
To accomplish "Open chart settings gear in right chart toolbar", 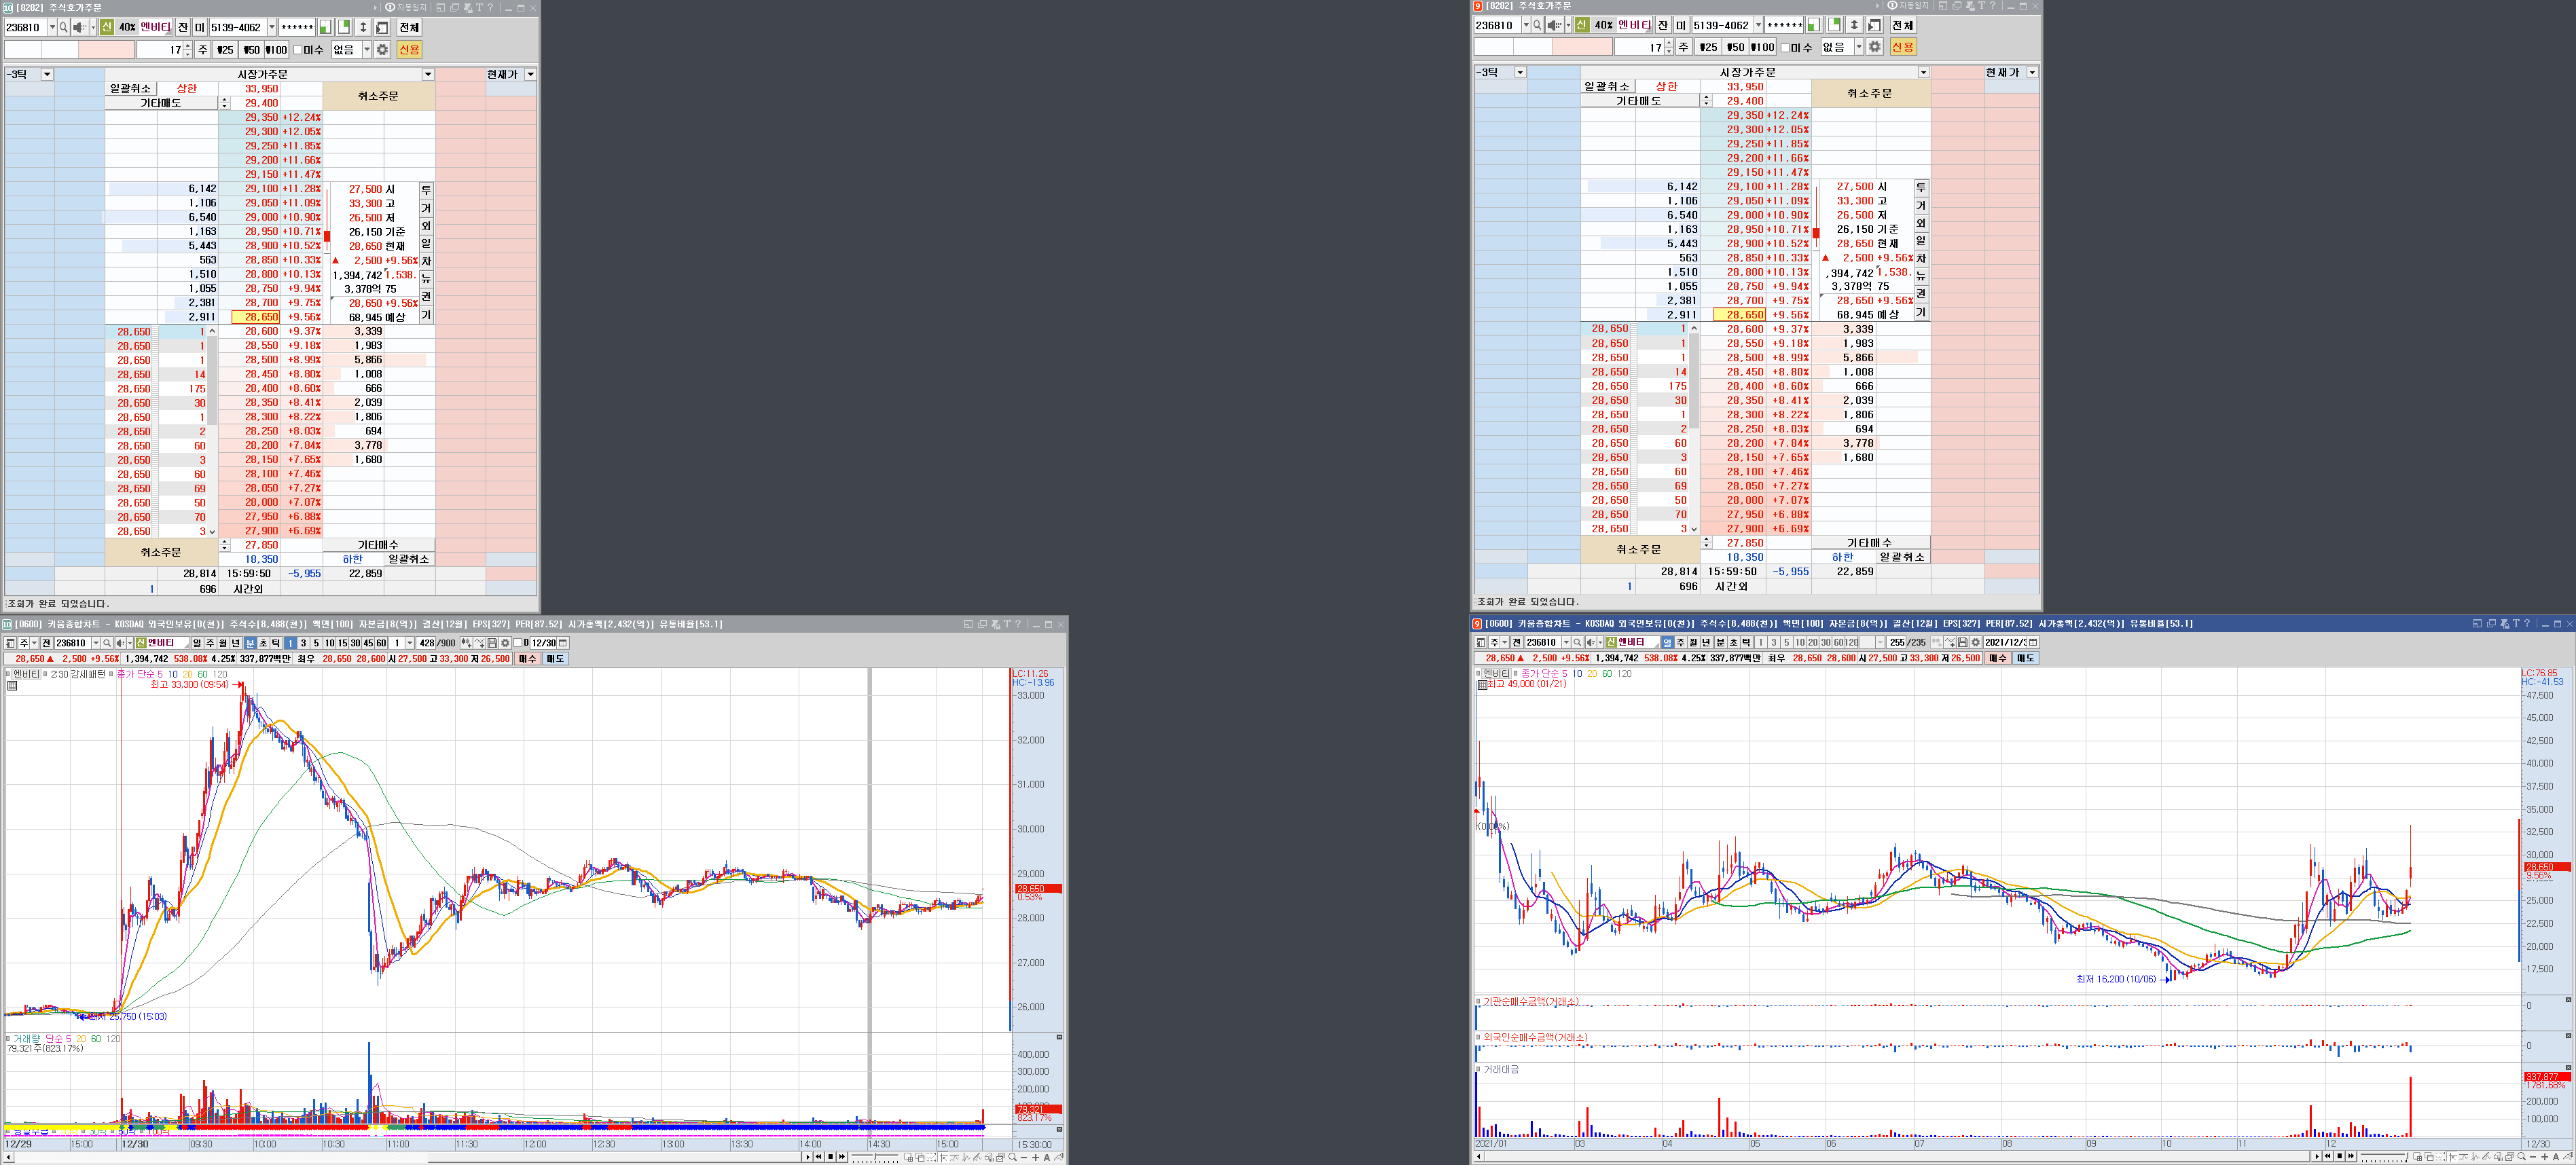I will (x=1975, y=642).
